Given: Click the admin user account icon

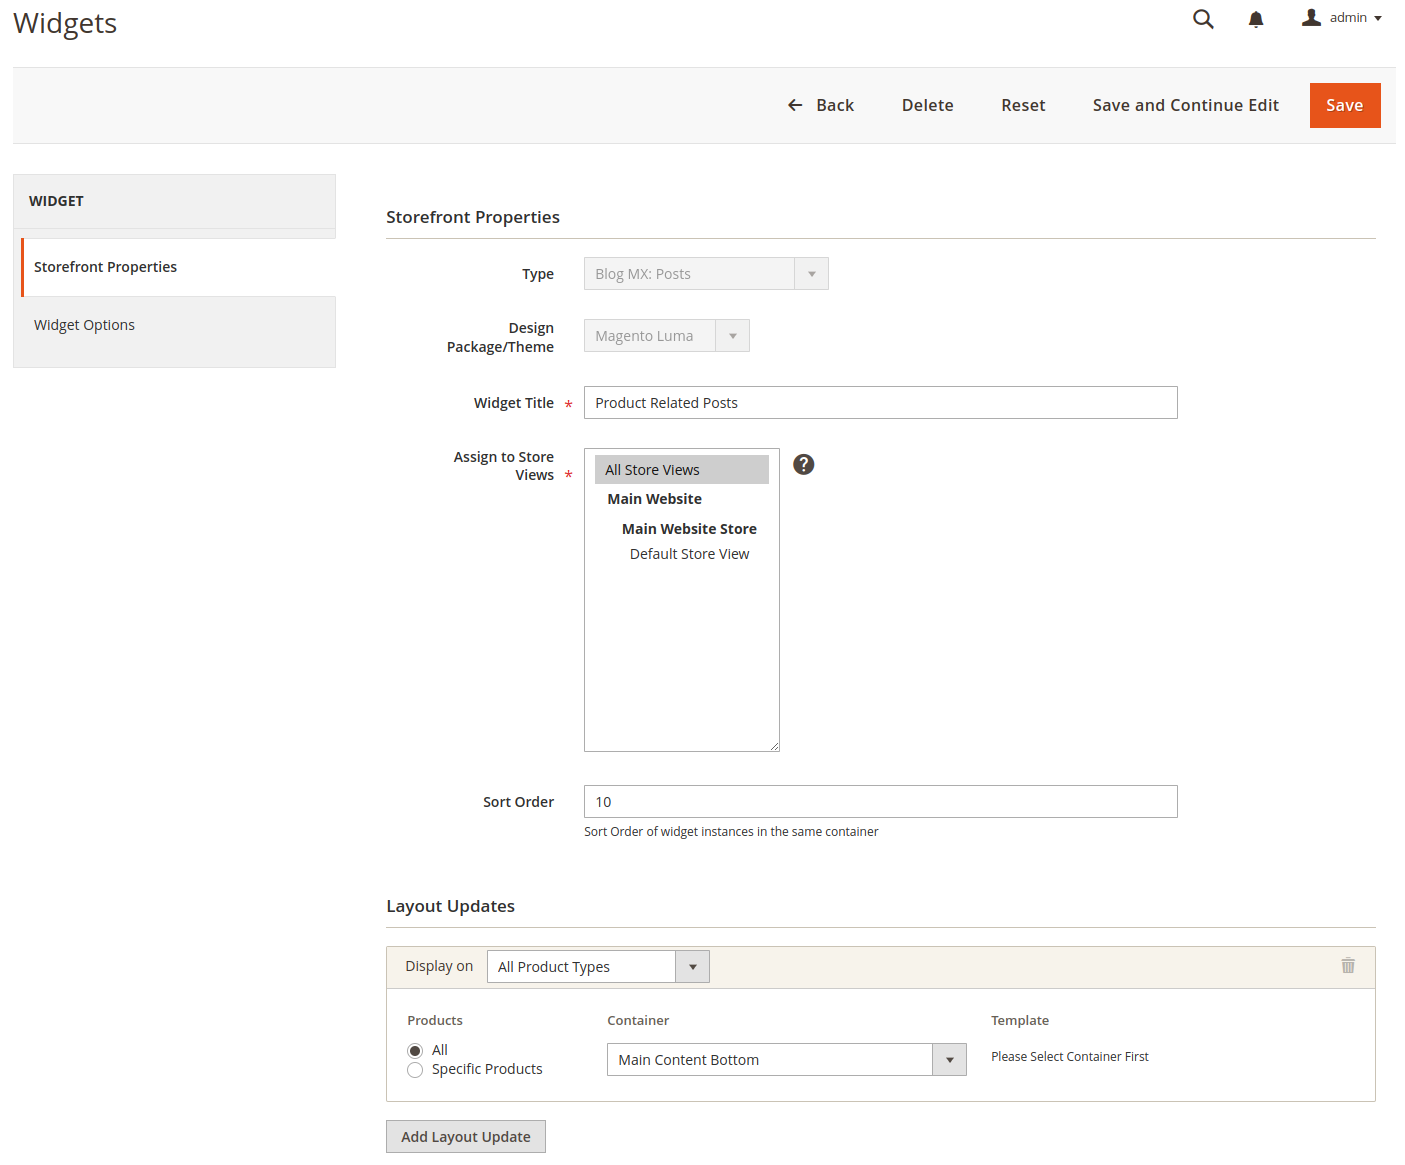Looking at the screenshot, I should [1311, 18].
